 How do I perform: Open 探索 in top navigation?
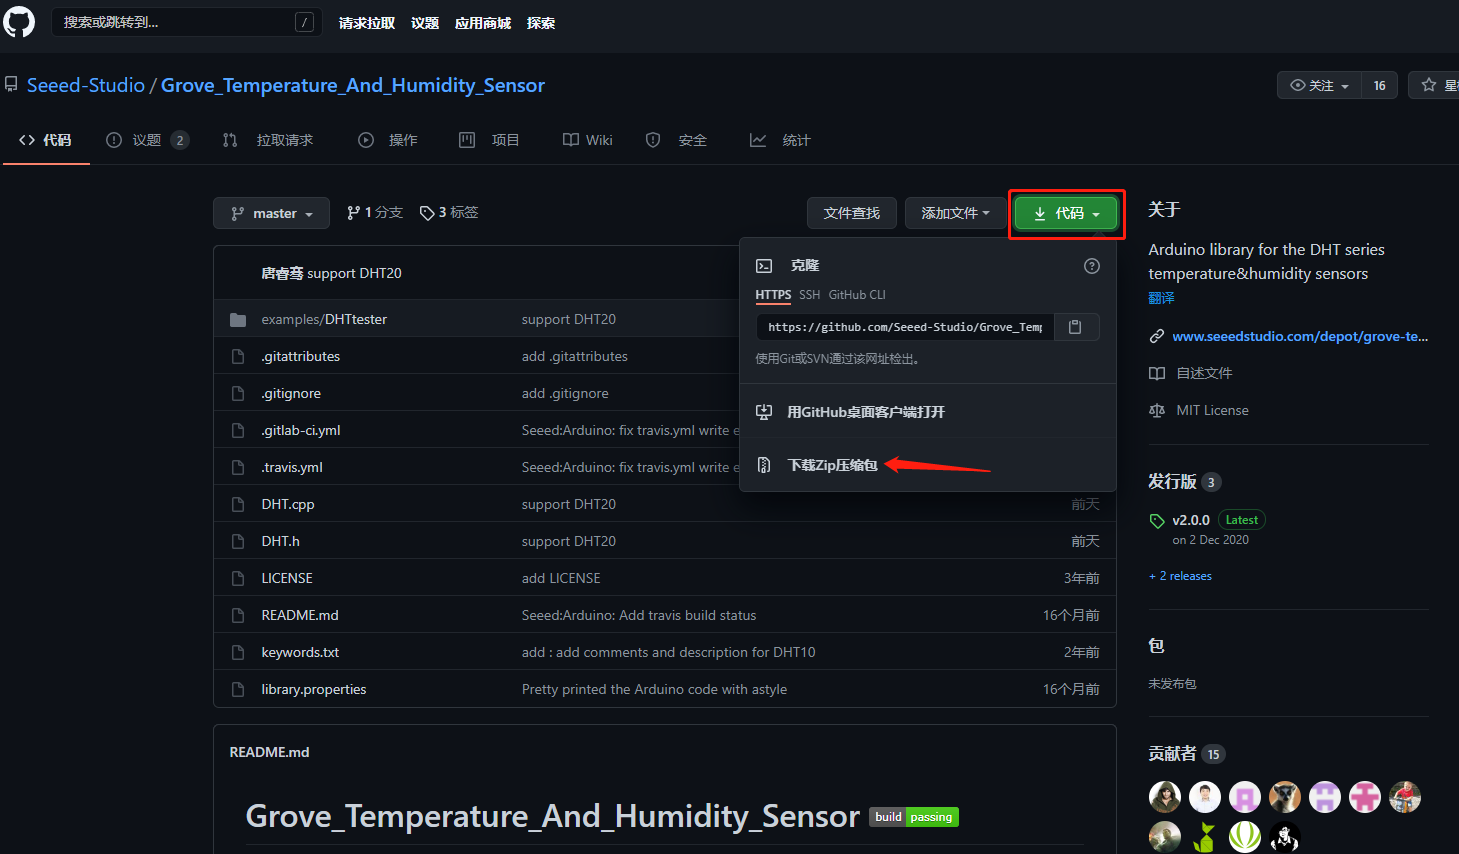tap(541, 23)
